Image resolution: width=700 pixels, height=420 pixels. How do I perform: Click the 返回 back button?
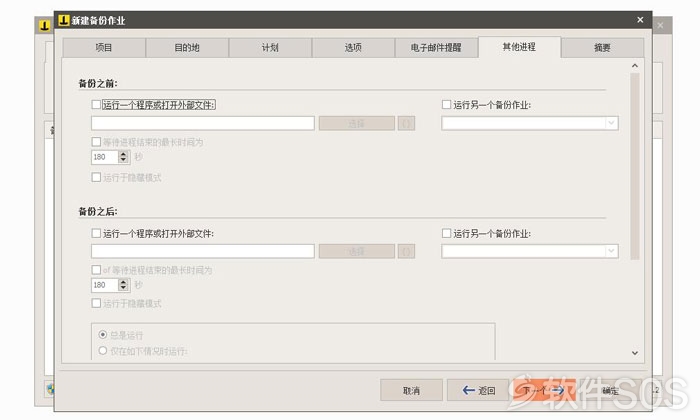click(478, 391)
